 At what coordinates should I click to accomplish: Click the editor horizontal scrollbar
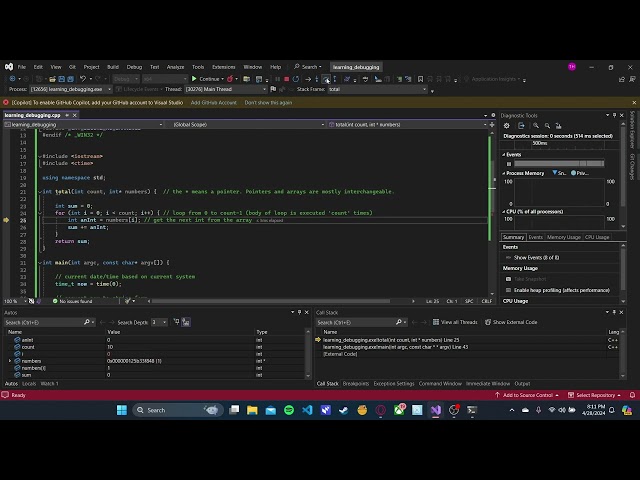[x=271, y=301]
